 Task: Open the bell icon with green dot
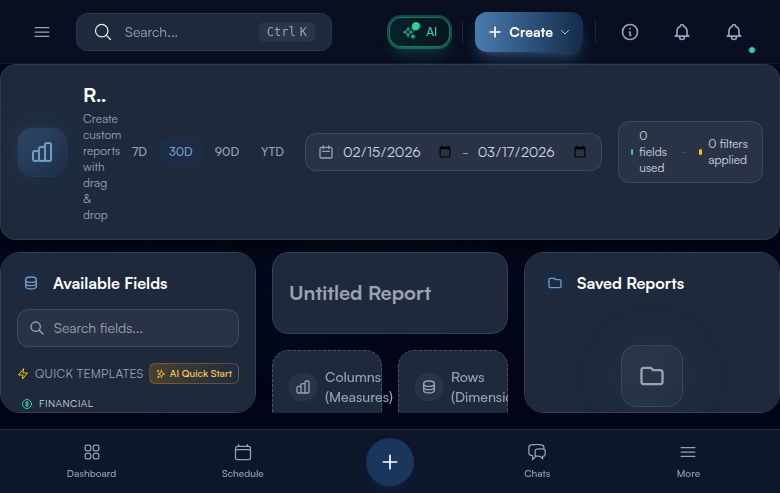pyautogui.click(x=734, y=32)
